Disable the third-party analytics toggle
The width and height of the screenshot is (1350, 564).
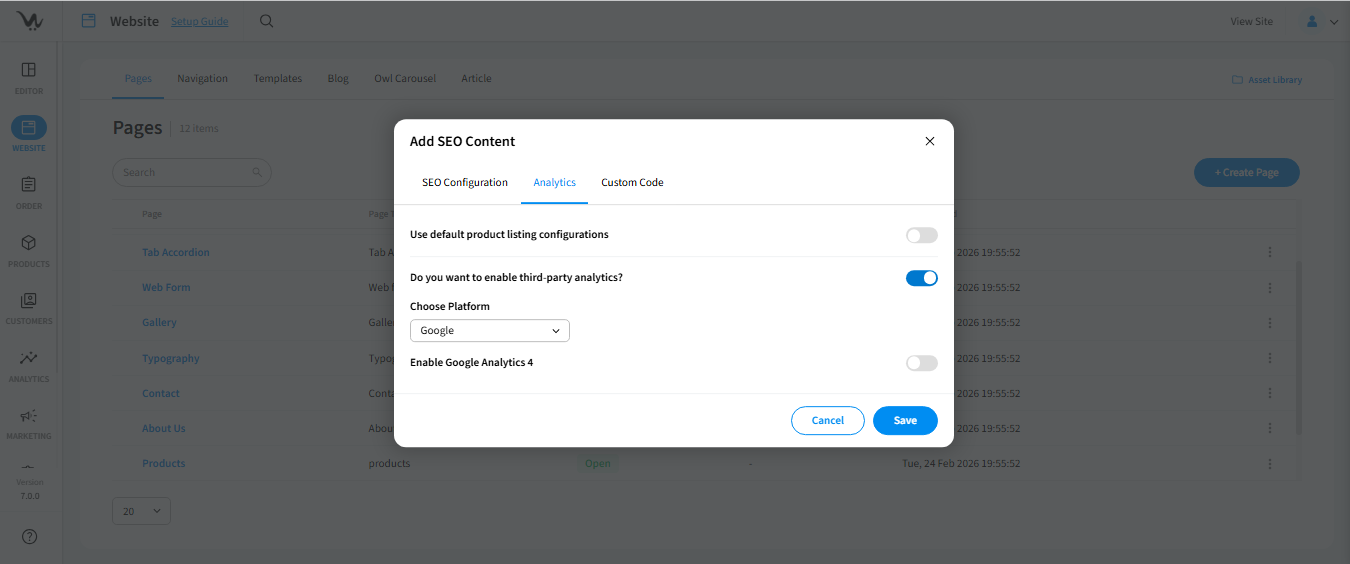(x=921, y=278)
